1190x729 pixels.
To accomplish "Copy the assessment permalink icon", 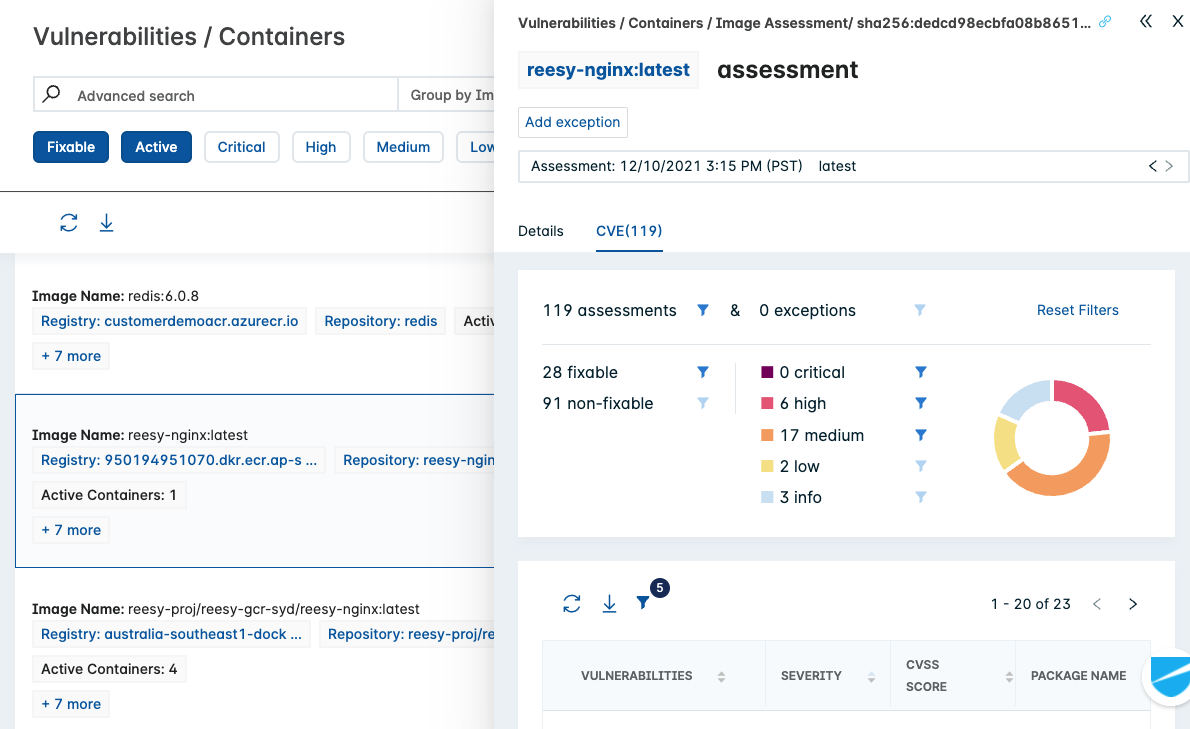I will pos(1105,22).
